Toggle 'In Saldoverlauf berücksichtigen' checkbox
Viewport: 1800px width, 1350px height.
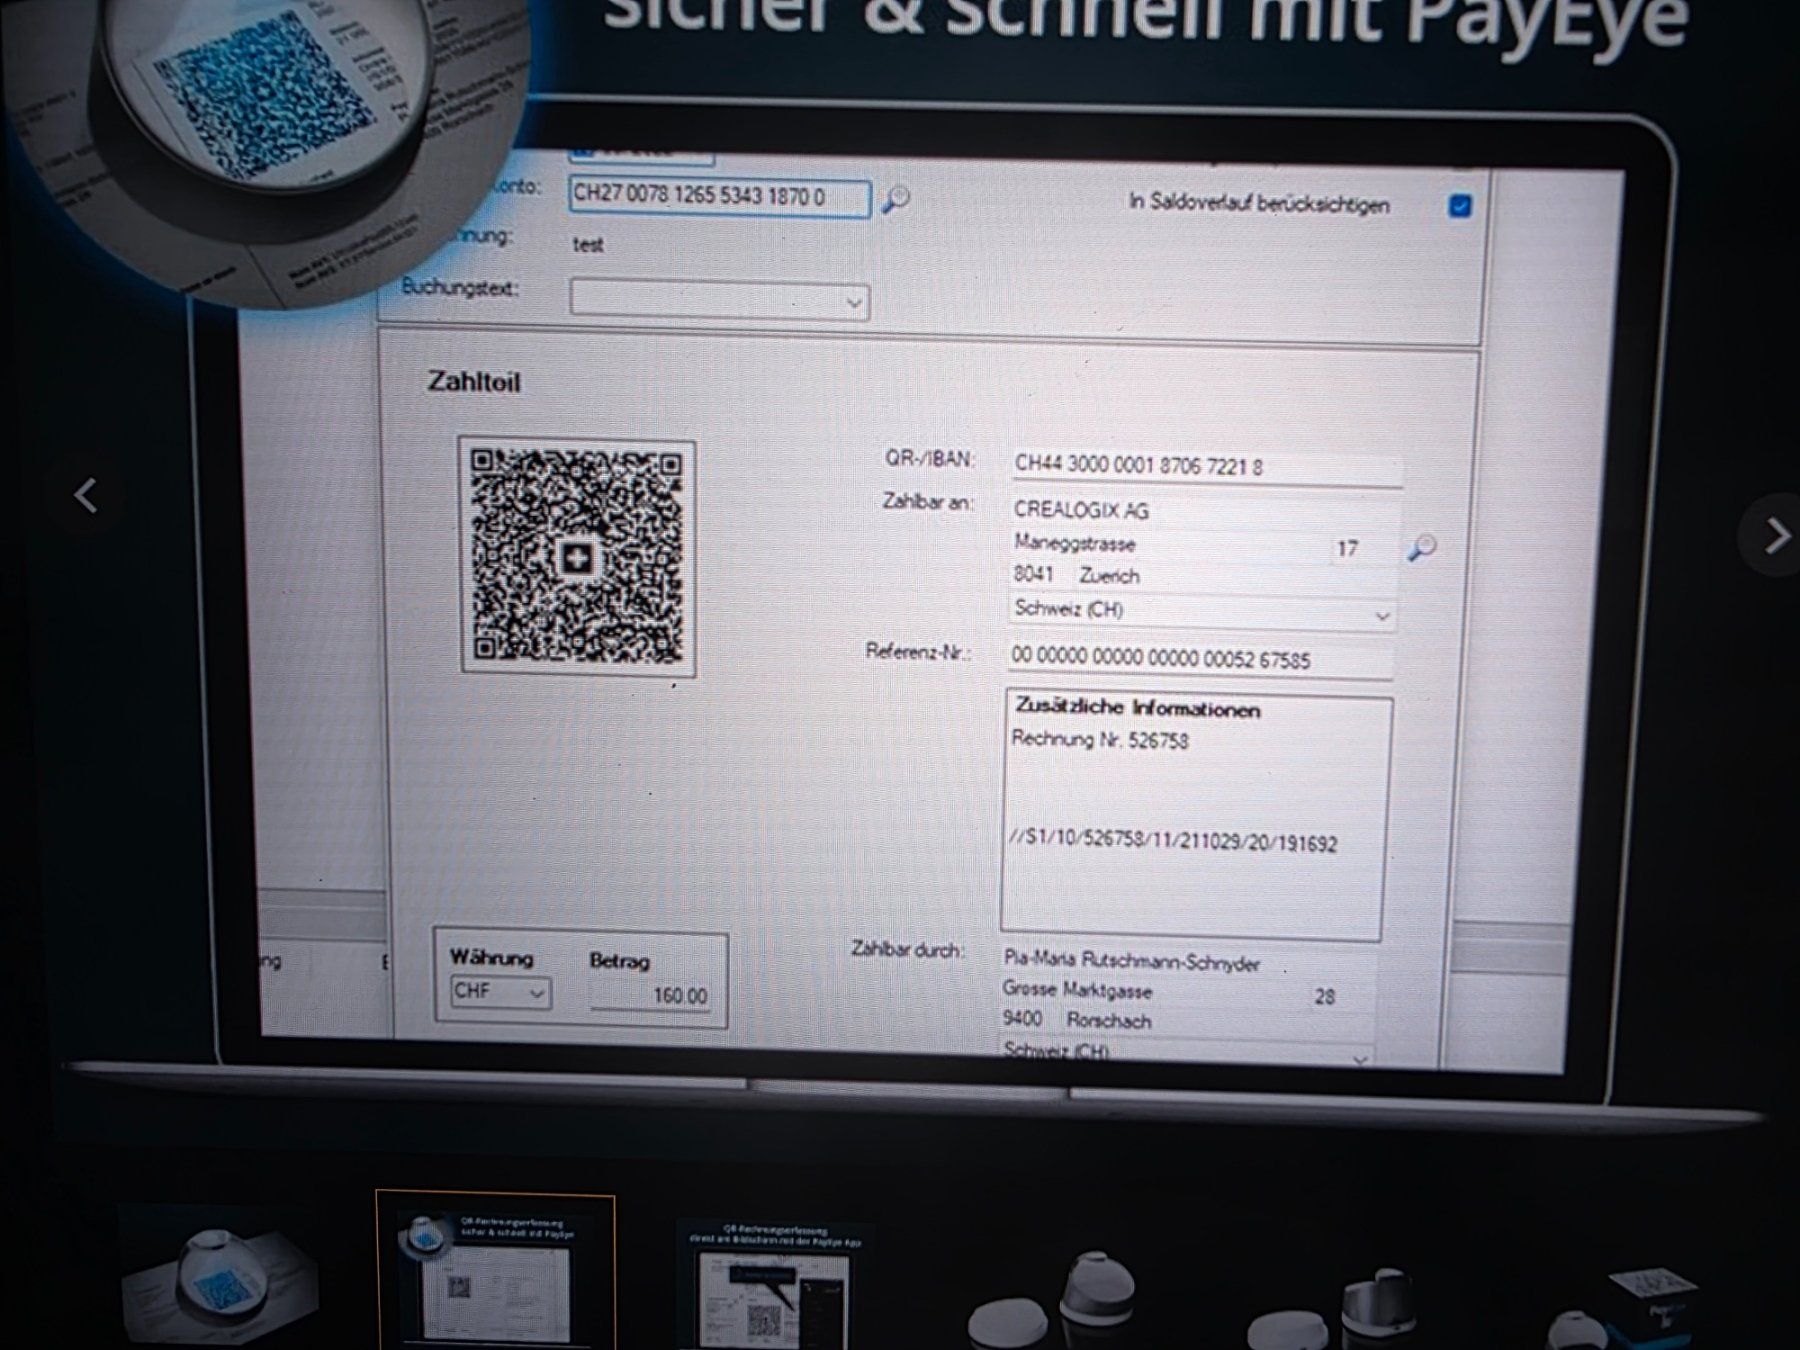pos(1460,206)
